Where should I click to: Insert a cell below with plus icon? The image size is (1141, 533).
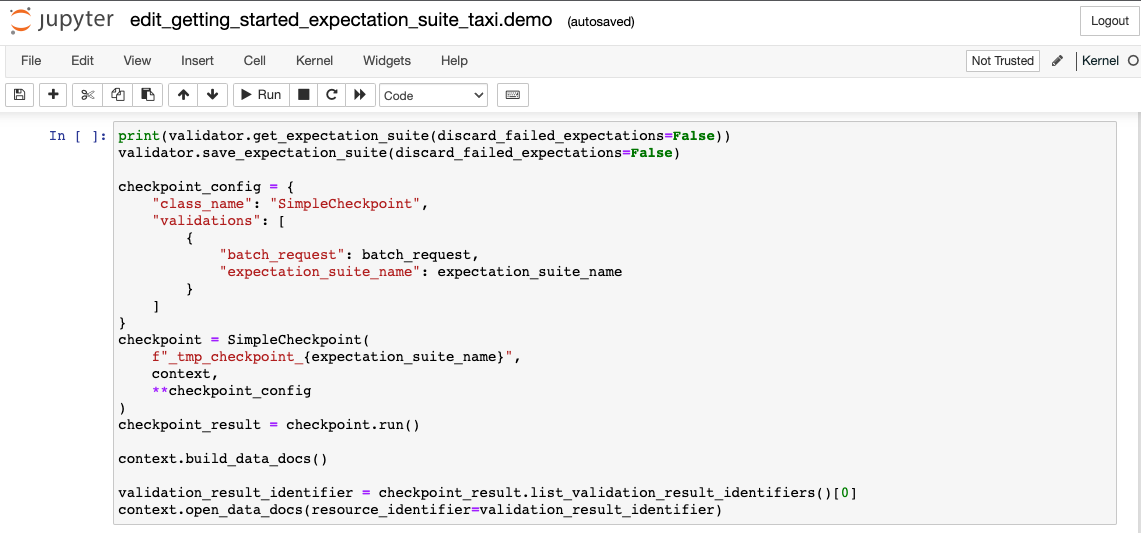pyautogui.click(x=53, y=95)
